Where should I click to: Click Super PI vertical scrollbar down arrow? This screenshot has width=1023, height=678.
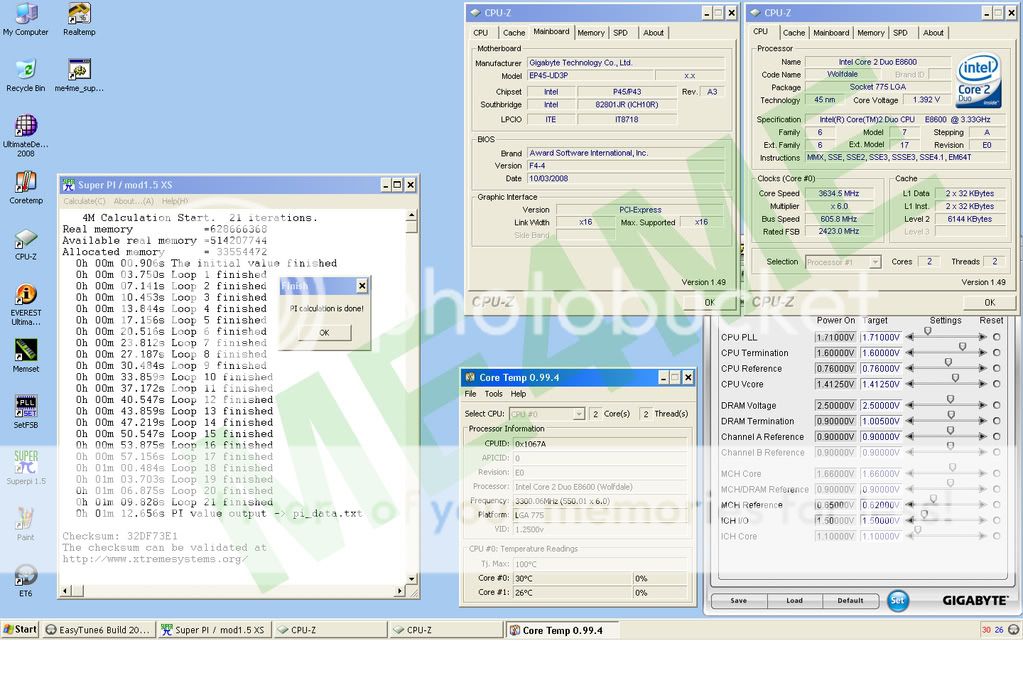coord(412,579)
